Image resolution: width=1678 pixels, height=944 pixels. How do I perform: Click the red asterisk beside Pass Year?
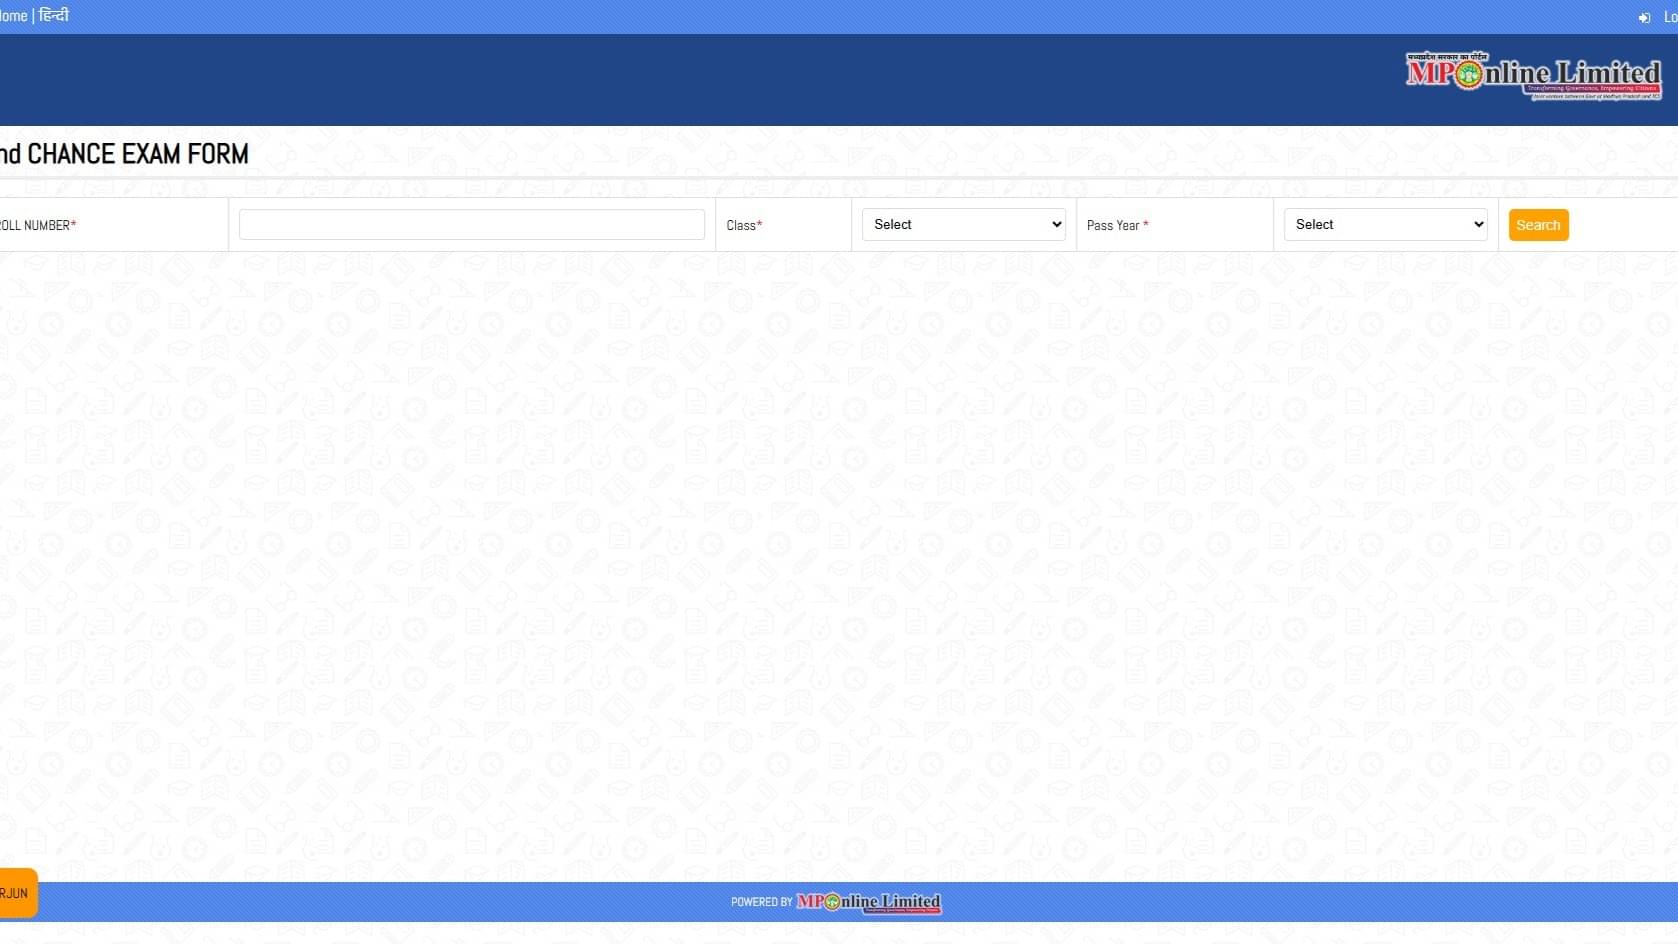tap(1146, 225)
